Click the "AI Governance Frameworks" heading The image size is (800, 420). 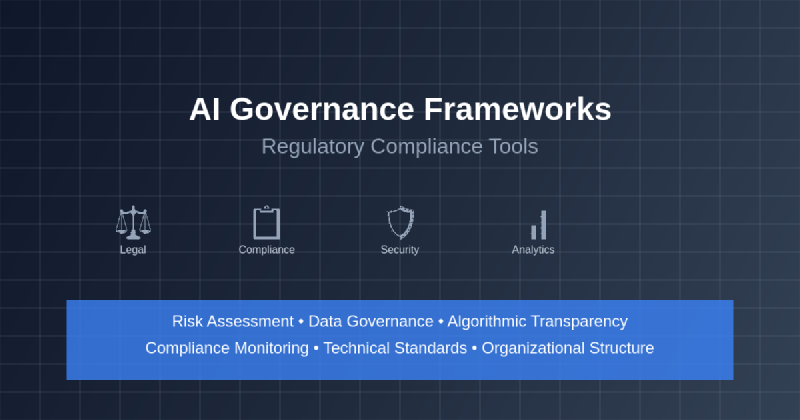coord(400,109)
